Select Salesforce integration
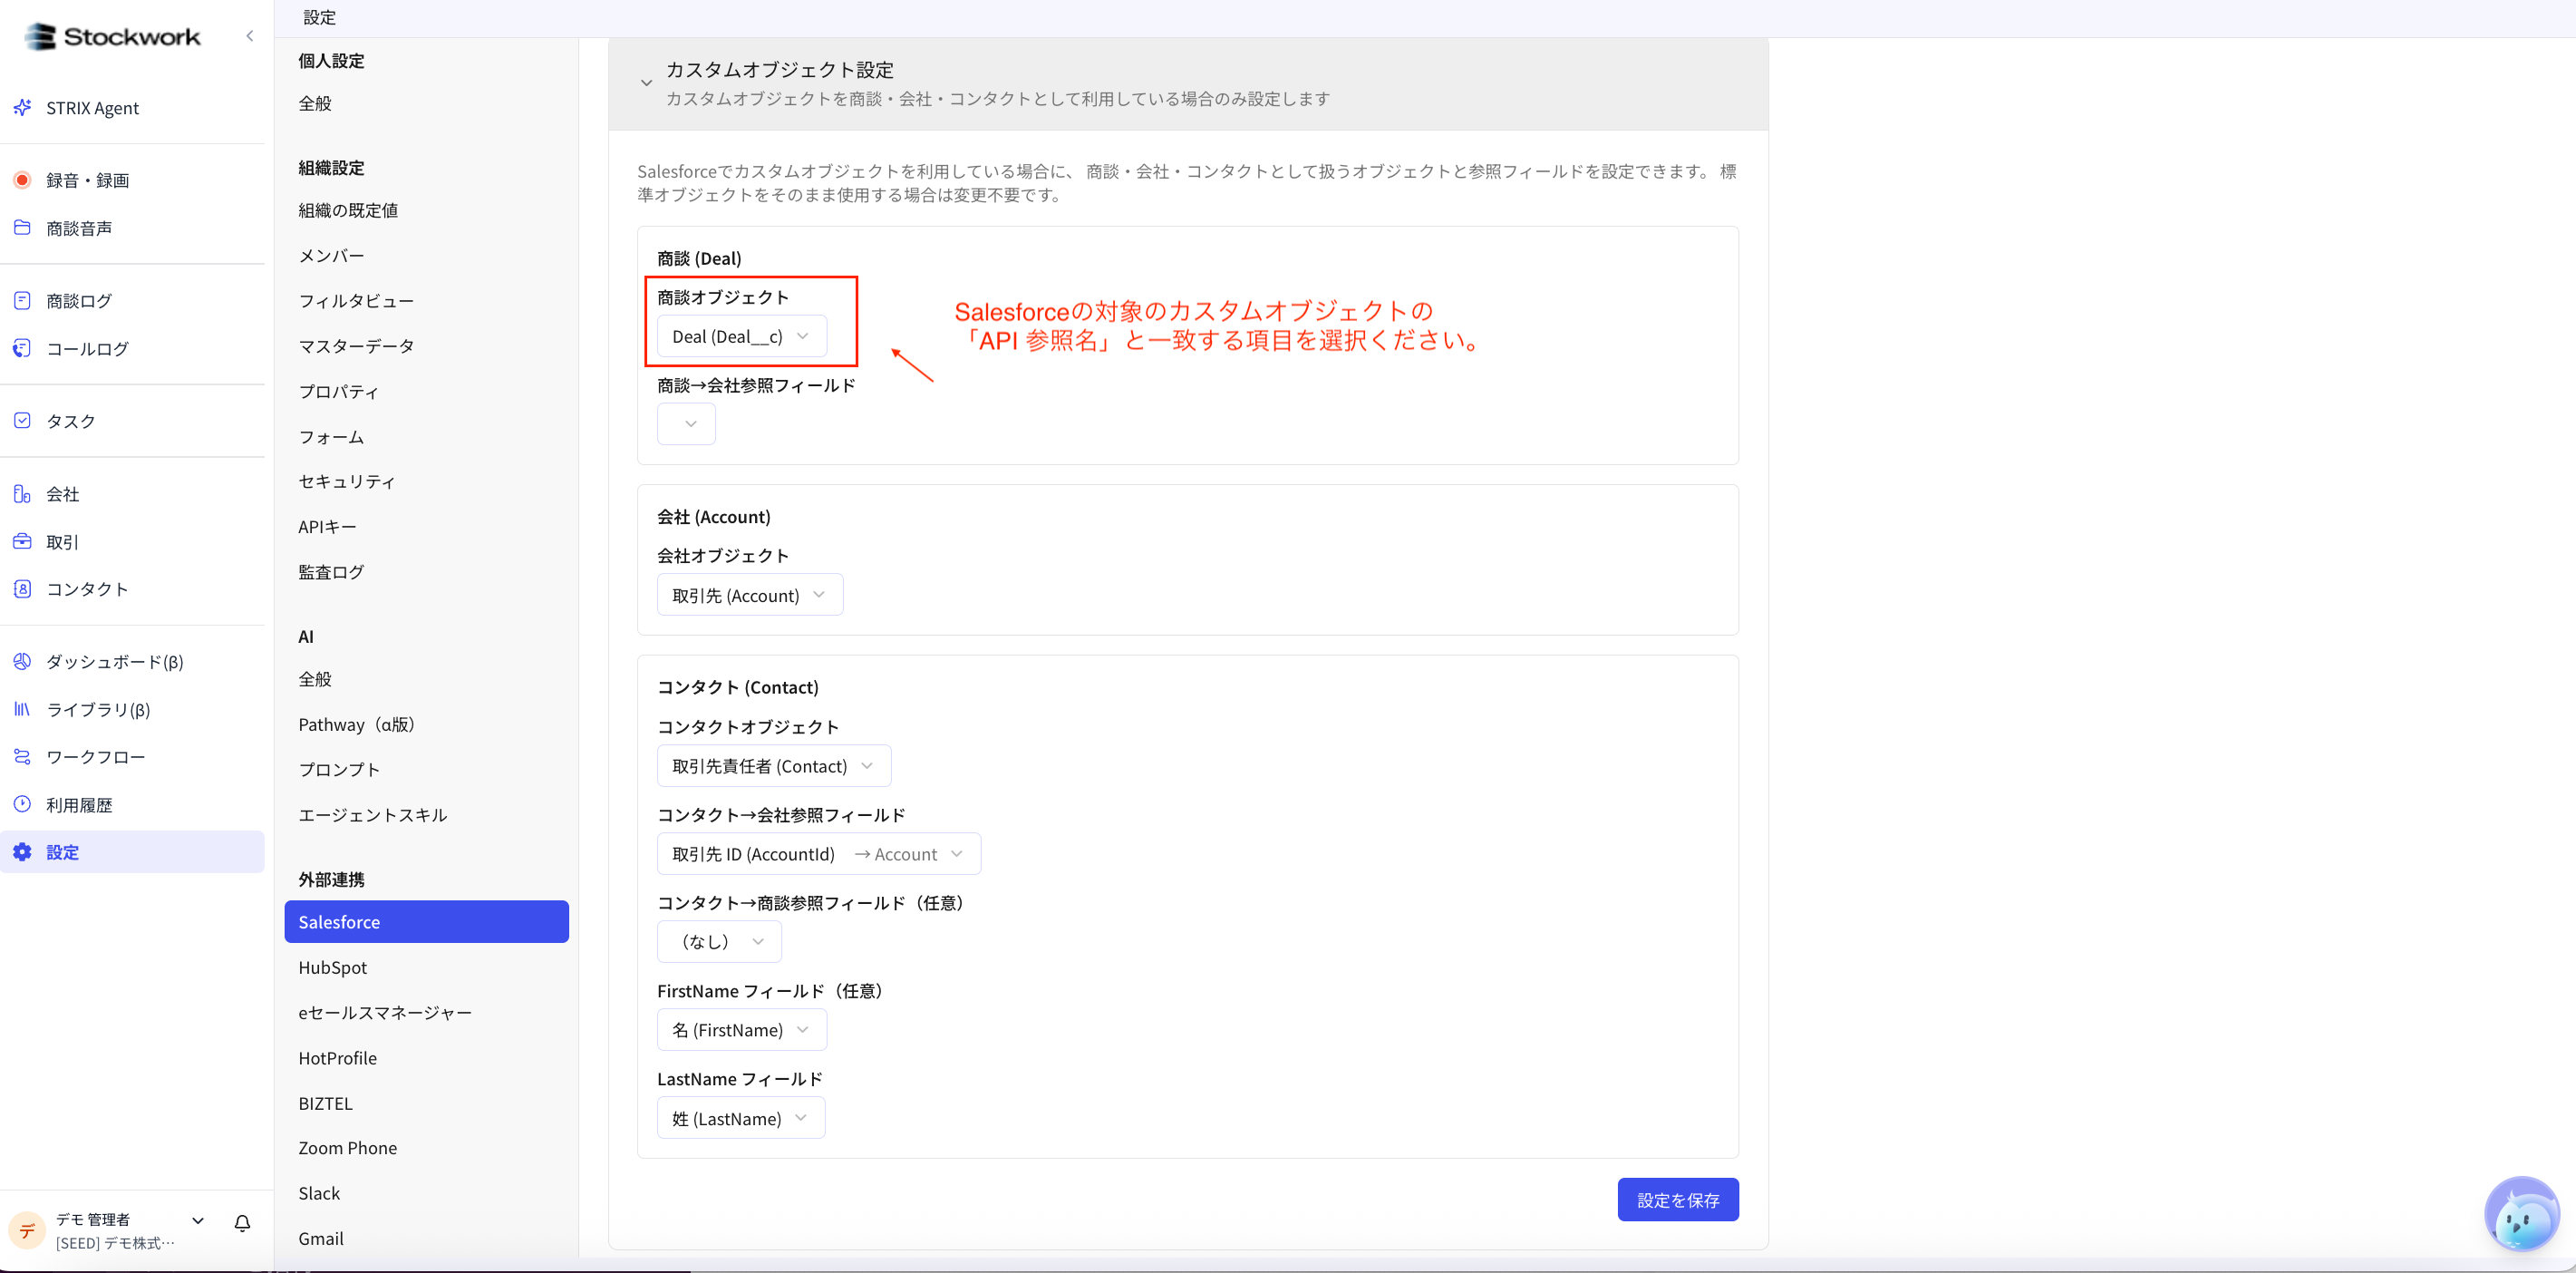 pos(426,922)
